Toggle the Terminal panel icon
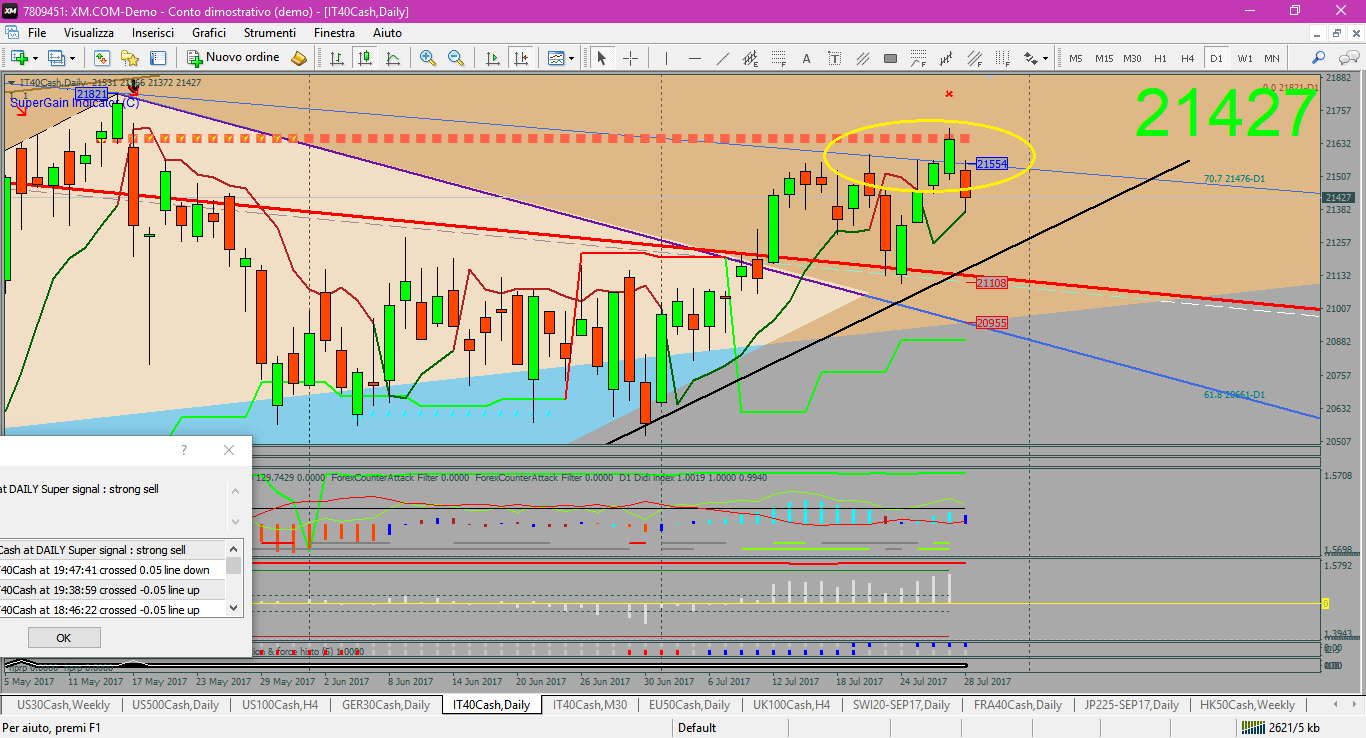 click(156, 58)
